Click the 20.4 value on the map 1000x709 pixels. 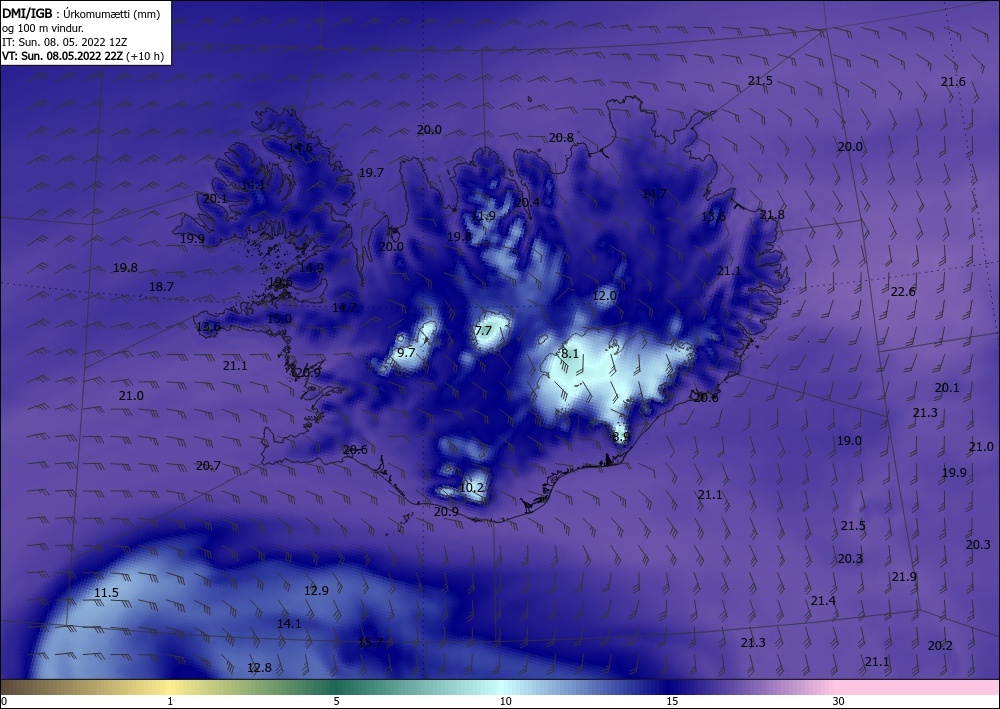pos(527,203)
